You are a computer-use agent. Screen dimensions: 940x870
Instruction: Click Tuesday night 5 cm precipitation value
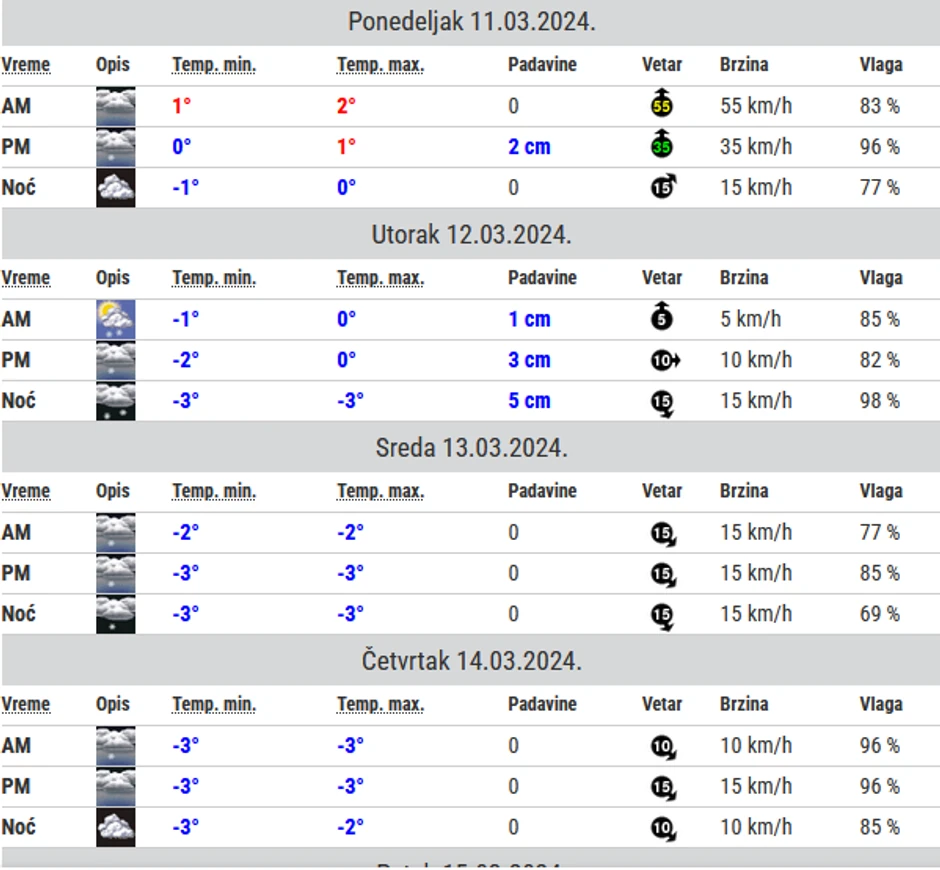(x=529, y=401)
